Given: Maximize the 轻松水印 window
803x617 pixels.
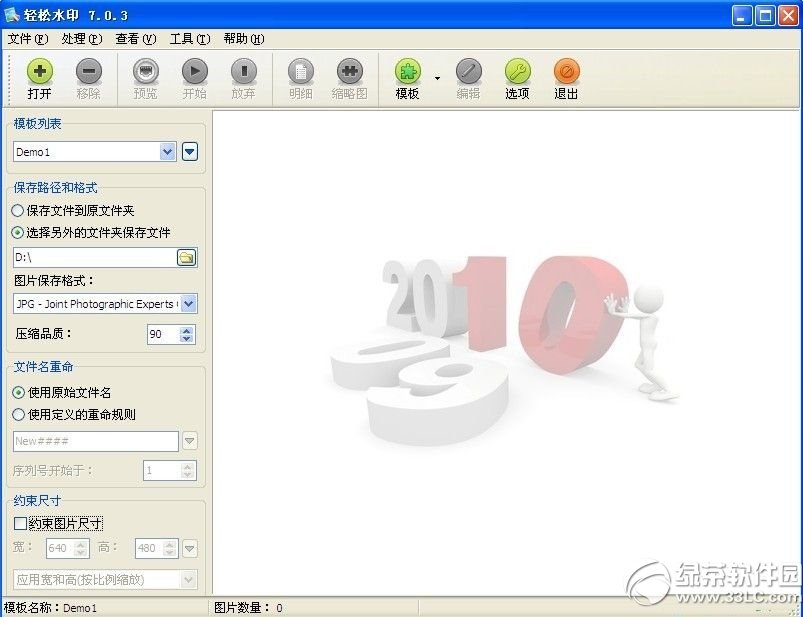Looking at the screenshot, I should 765,15.
